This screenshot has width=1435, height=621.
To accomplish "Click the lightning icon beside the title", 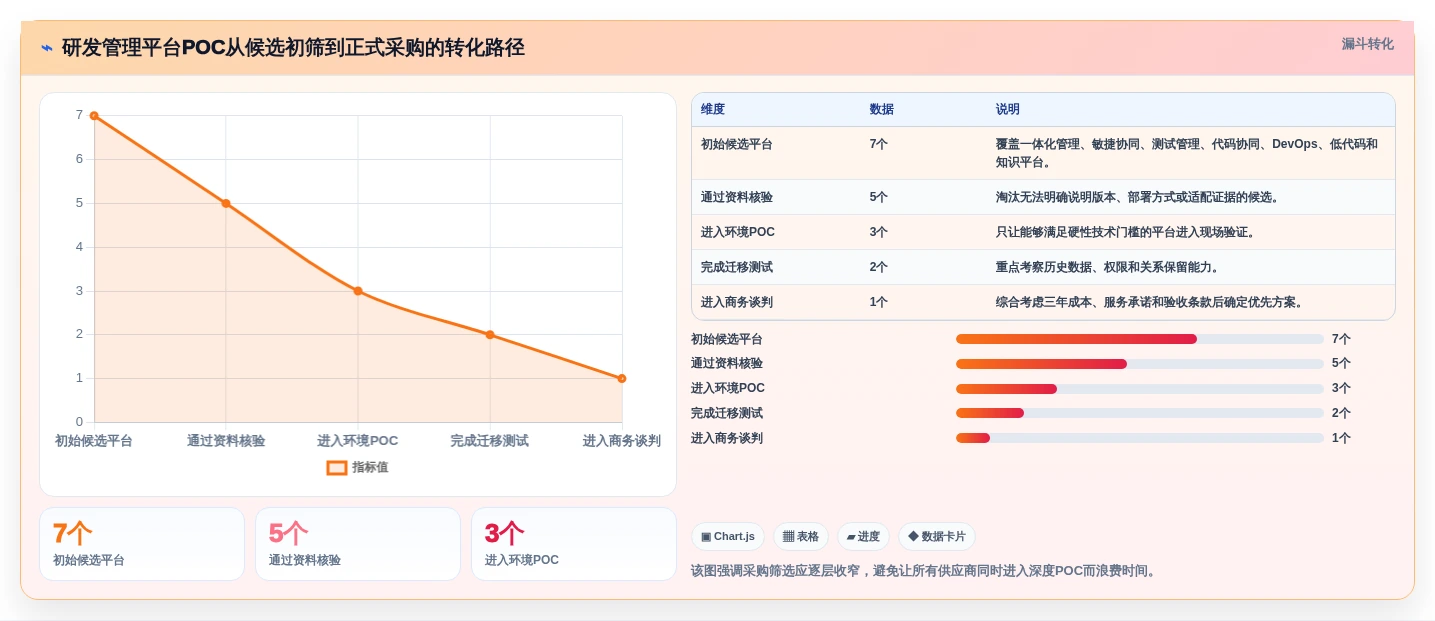I will (x=47, y=48).
